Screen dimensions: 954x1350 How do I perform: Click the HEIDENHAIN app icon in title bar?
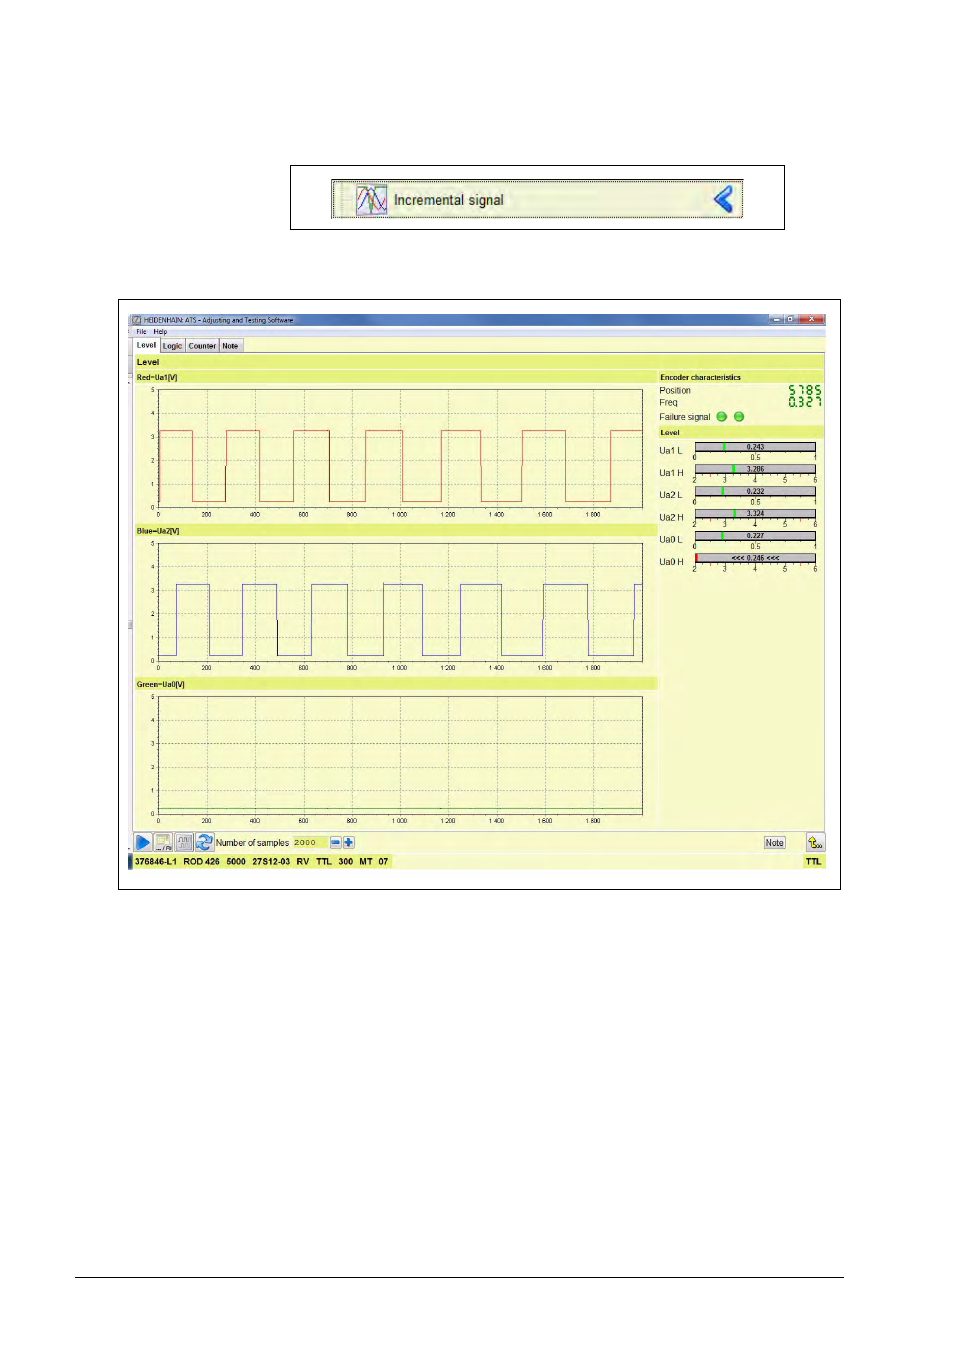click(x=137, y=320)
